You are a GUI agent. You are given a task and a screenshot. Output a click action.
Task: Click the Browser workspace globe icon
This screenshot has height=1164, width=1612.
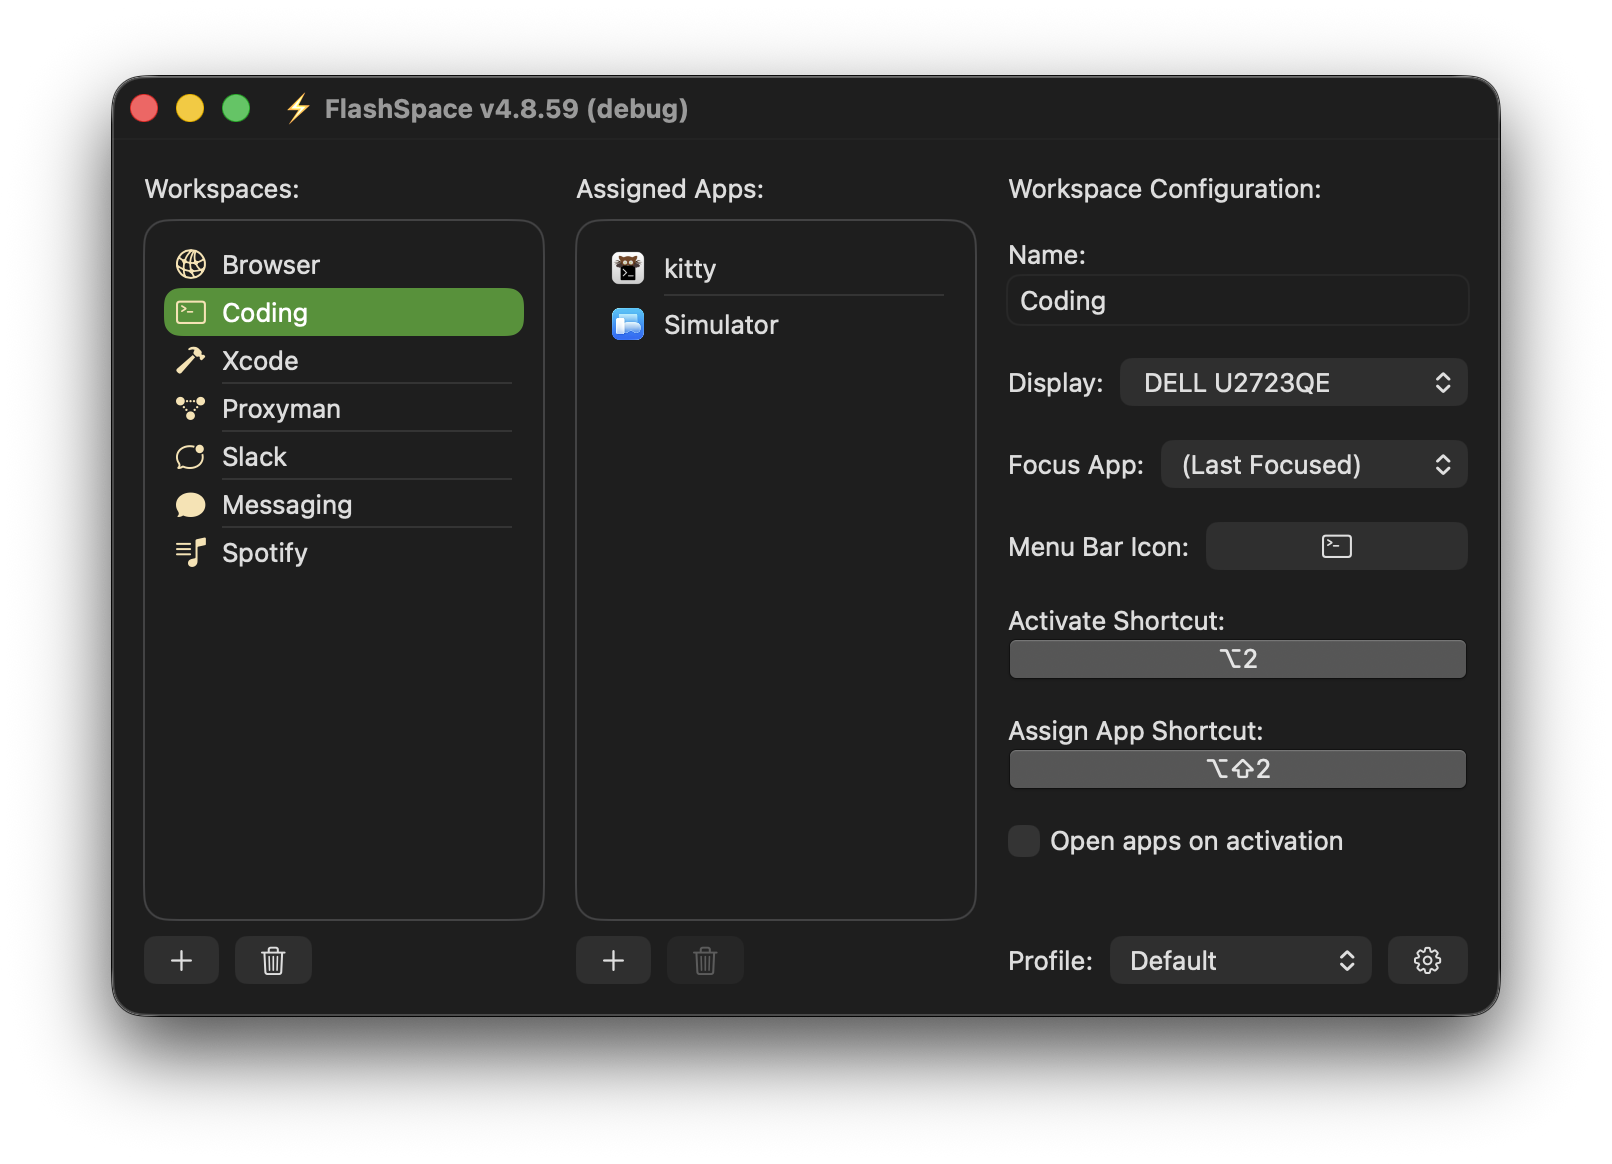[189, 264]
